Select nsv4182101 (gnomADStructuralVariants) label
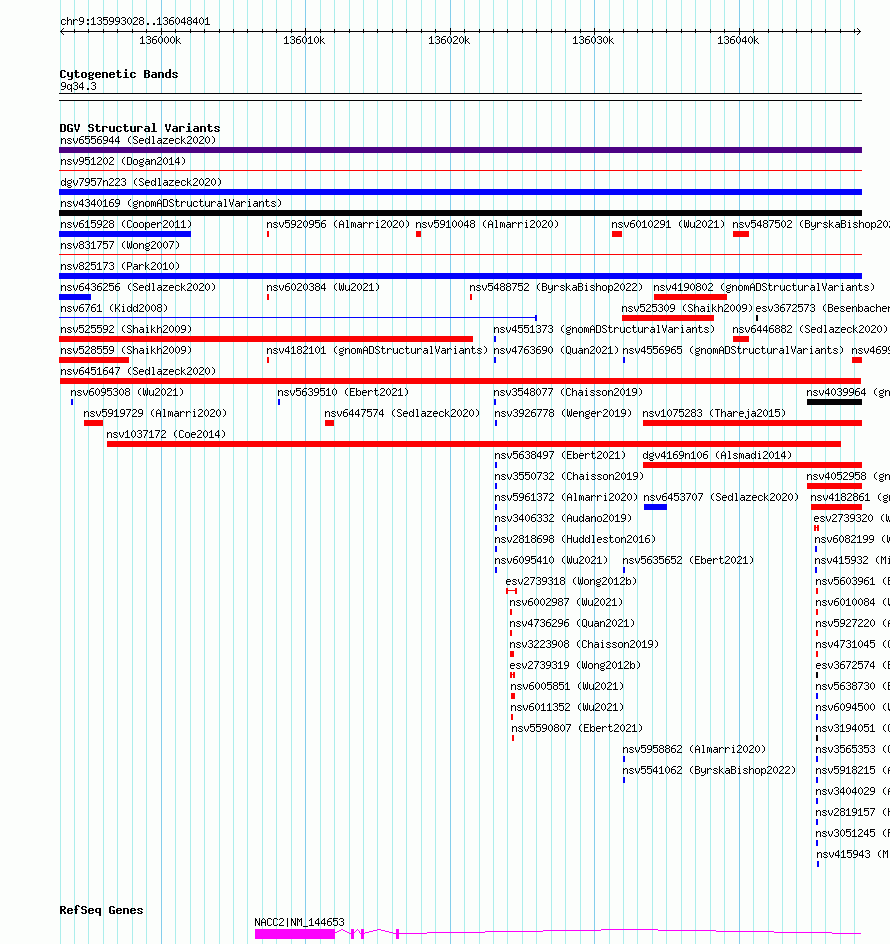The width and height of the screenshot is (890, 944). click(377, 350)
